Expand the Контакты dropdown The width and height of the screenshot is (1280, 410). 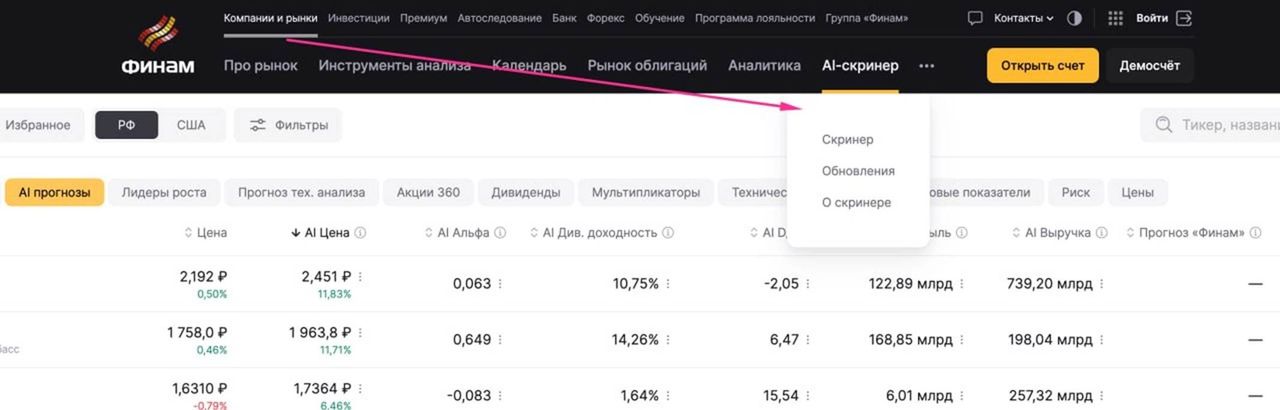click(x=1024, y=18)
